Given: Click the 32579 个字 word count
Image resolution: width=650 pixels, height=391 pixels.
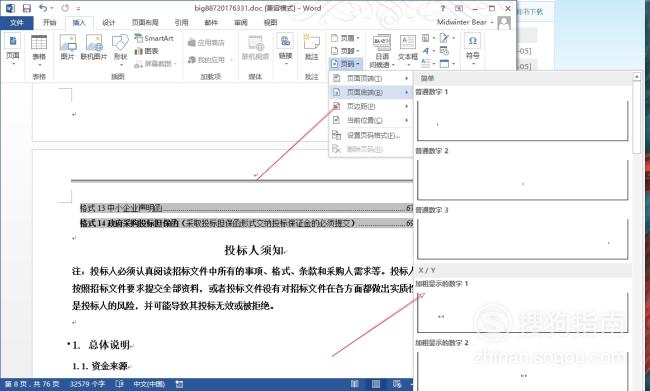Looking at the screenshot, I should point(87,384).
